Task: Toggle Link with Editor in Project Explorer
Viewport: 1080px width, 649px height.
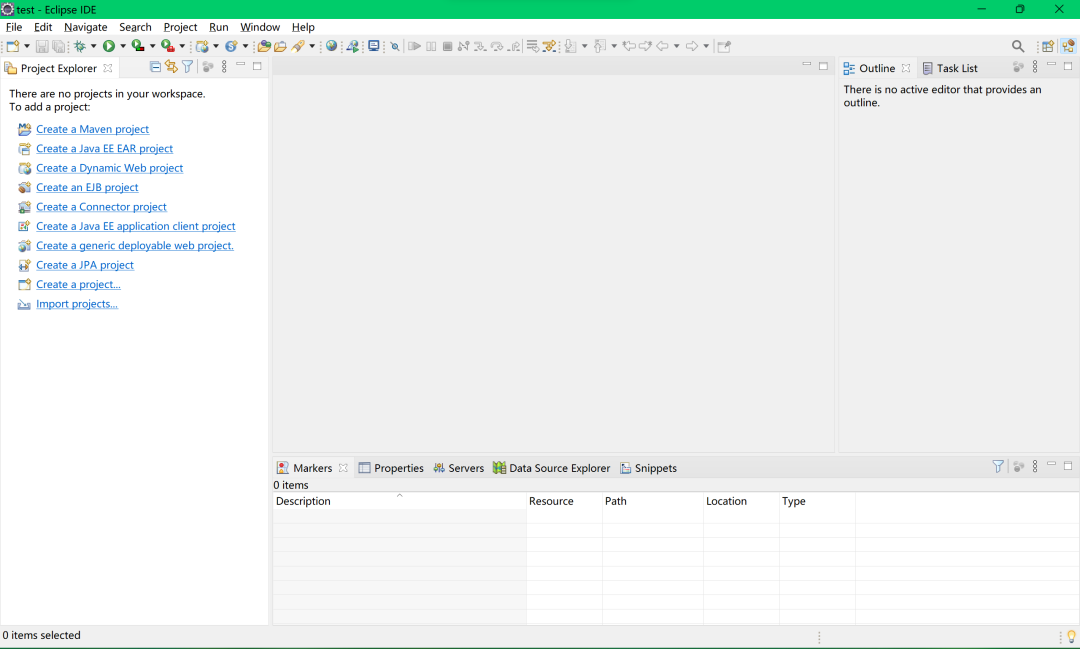Action: click(171, 67)
